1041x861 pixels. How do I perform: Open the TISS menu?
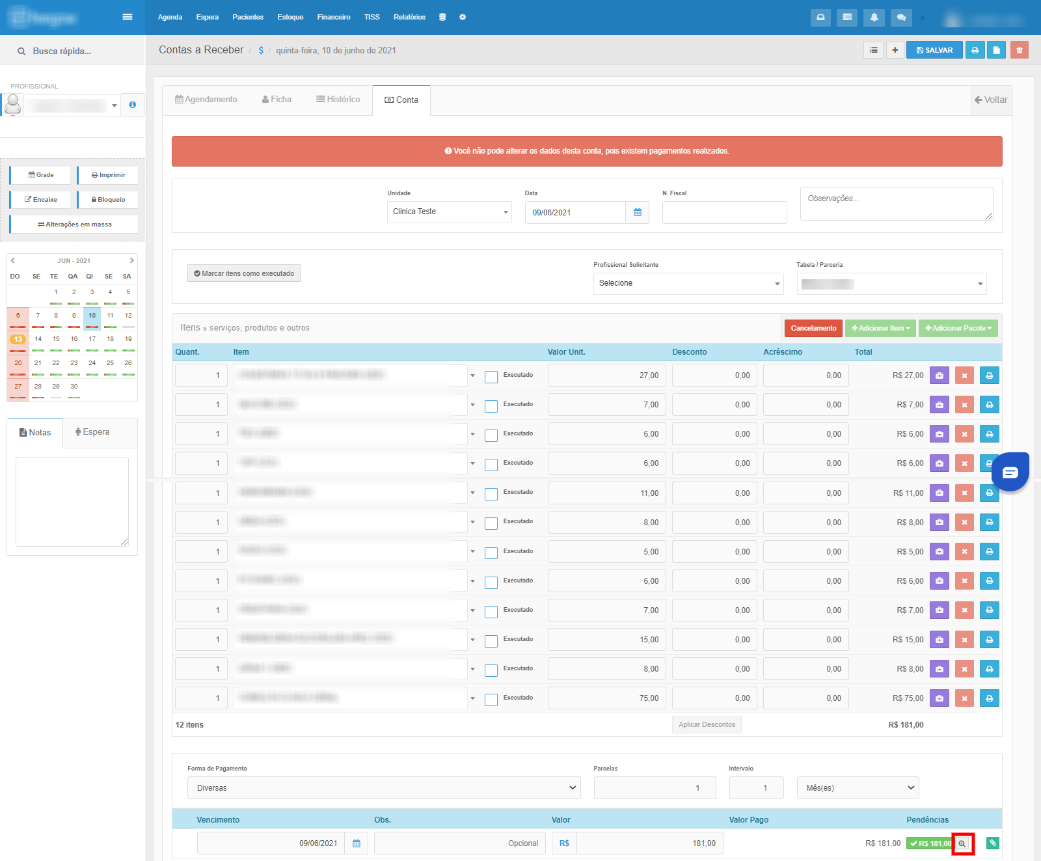click(x=372, y=17)
